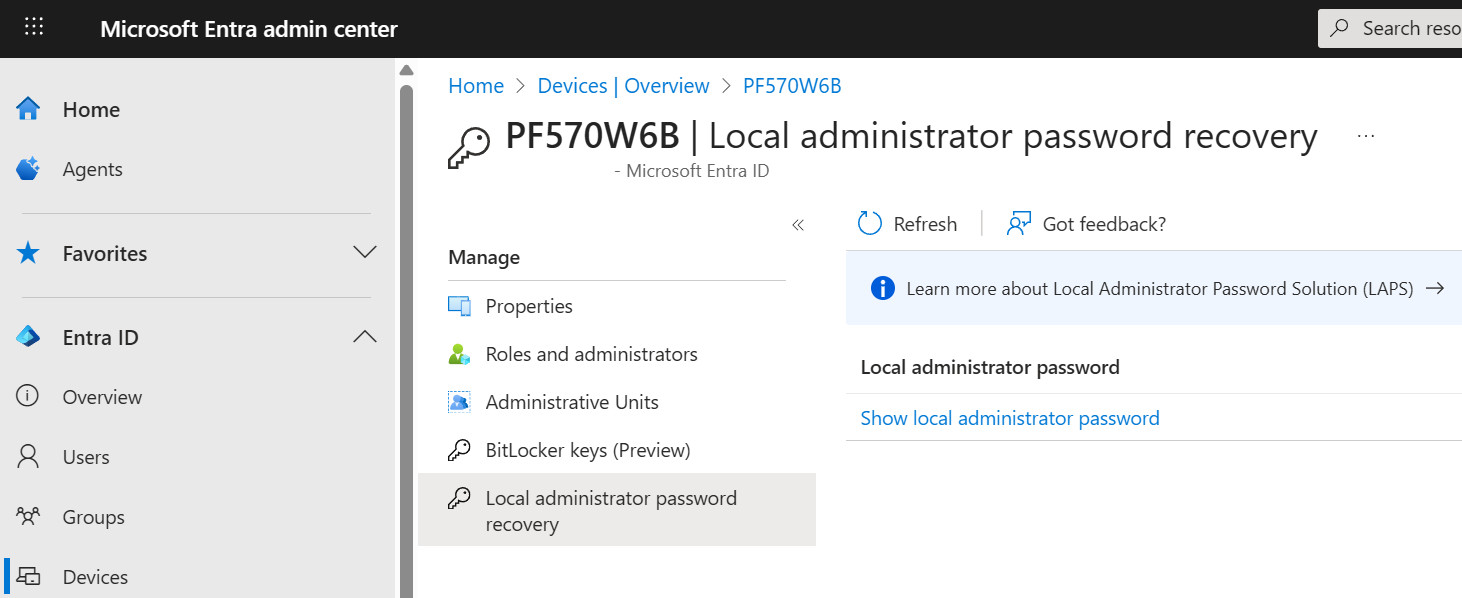
Task: Click the Users person icon
Action: (x=28, y=457)
